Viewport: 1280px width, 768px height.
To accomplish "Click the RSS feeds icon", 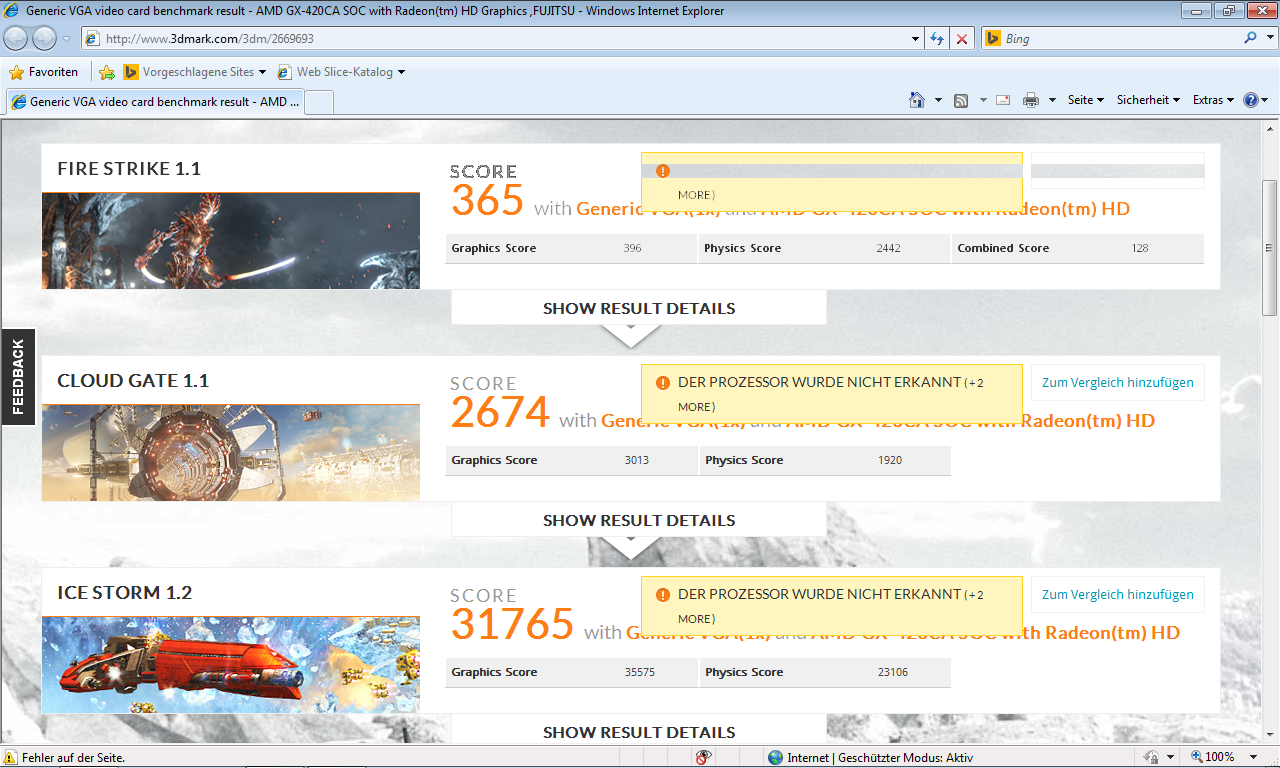I will tap(961, 100).
